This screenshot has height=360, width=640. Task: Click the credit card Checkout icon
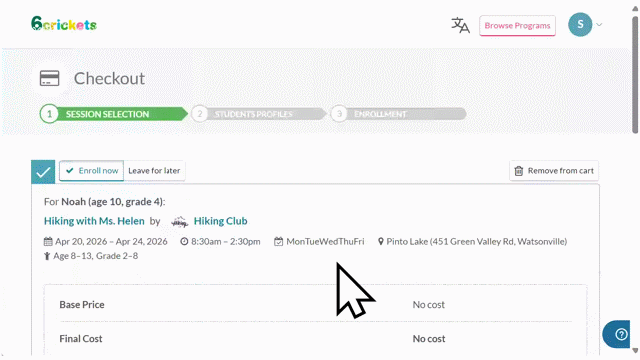coord(49,78)
